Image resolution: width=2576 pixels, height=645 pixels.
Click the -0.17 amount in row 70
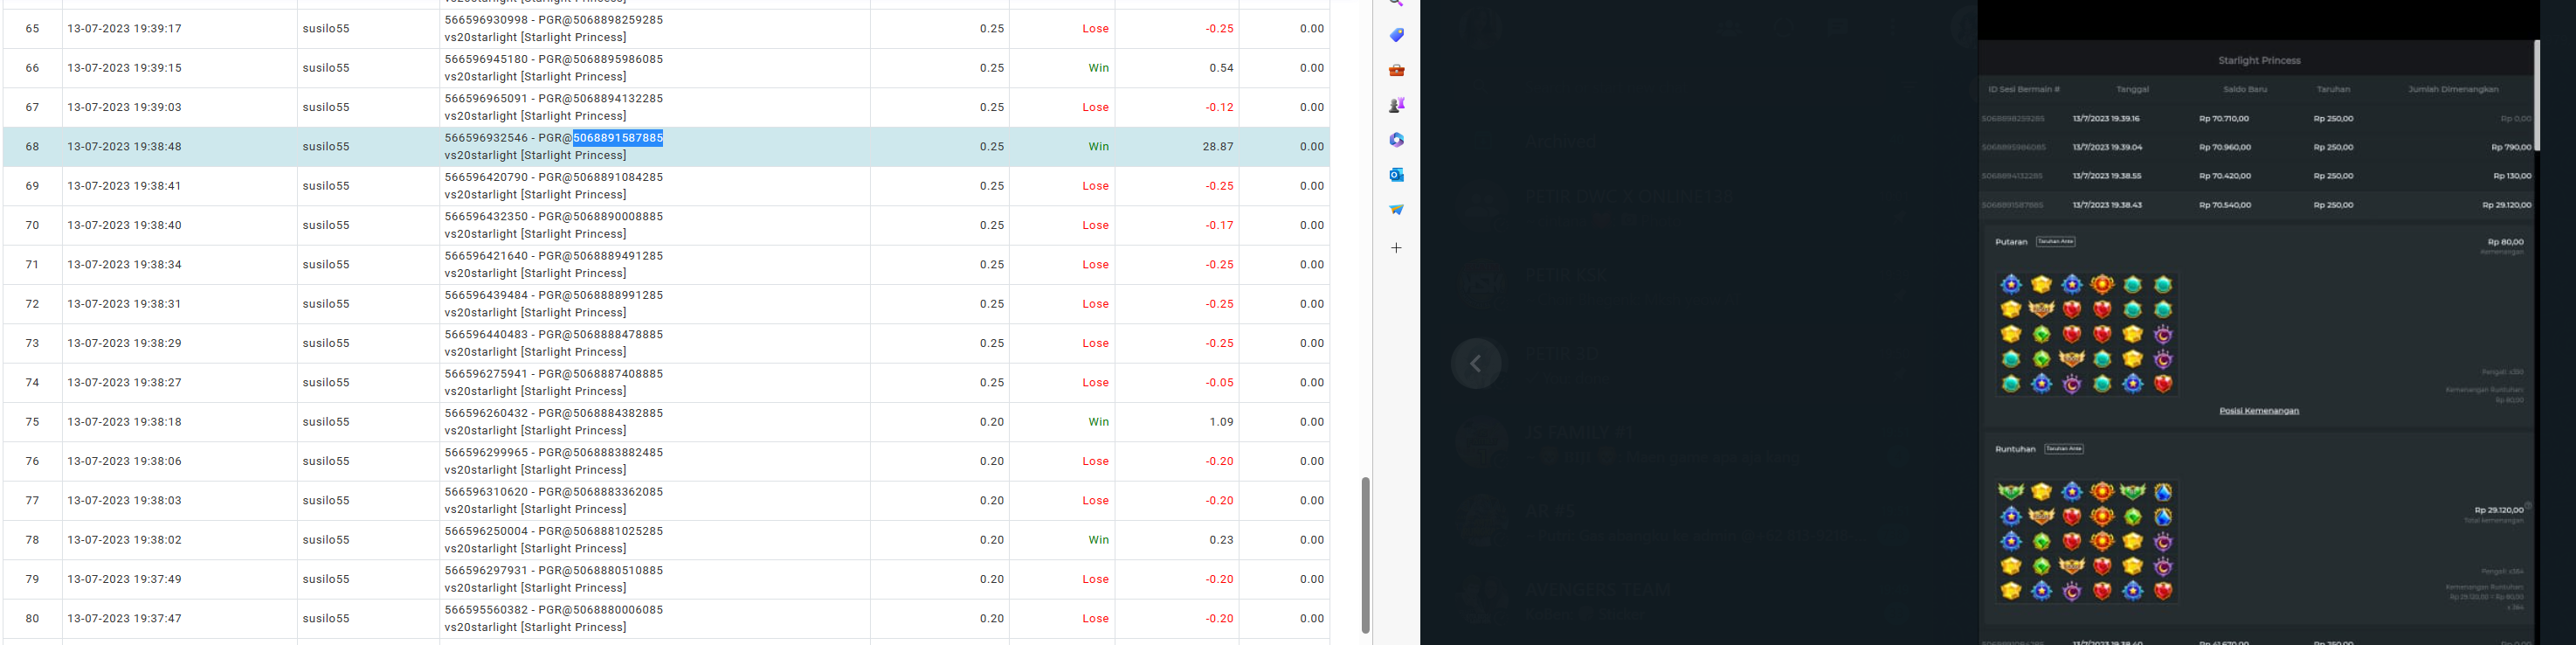pos(1219,226)
